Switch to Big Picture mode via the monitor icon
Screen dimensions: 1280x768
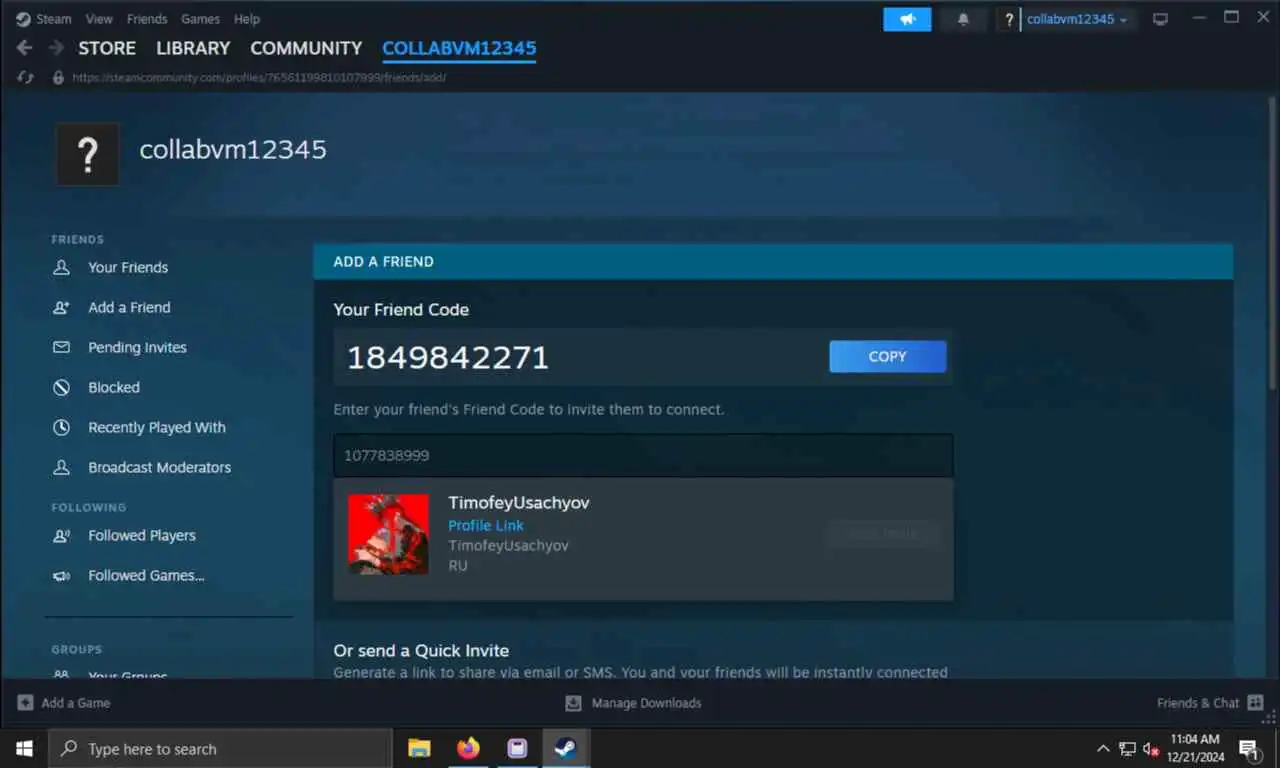point(1160,19)
